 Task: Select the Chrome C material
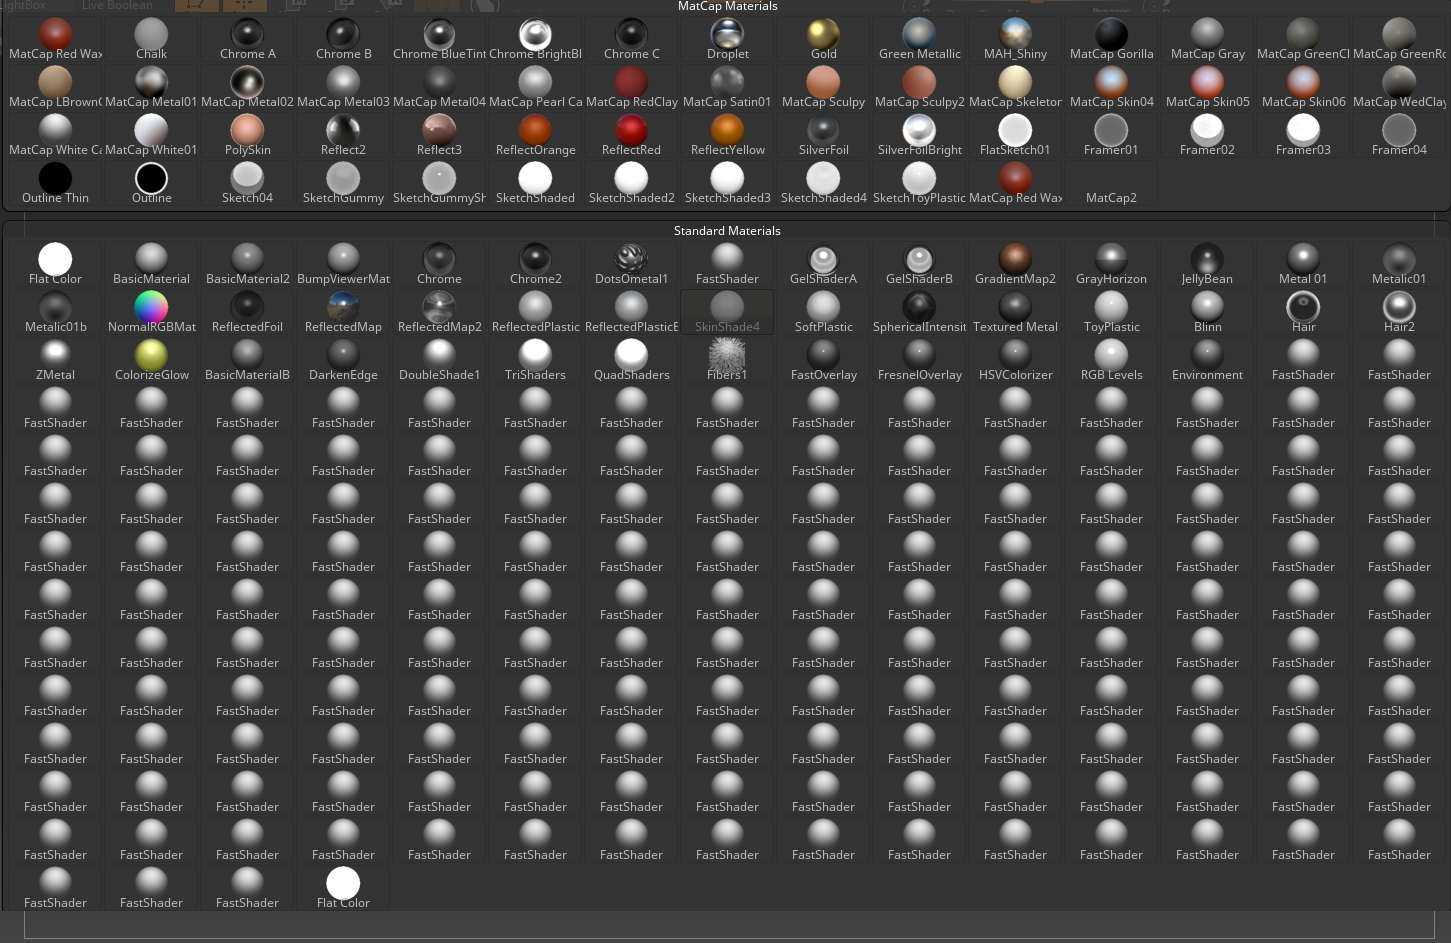(x=631, y=39)
